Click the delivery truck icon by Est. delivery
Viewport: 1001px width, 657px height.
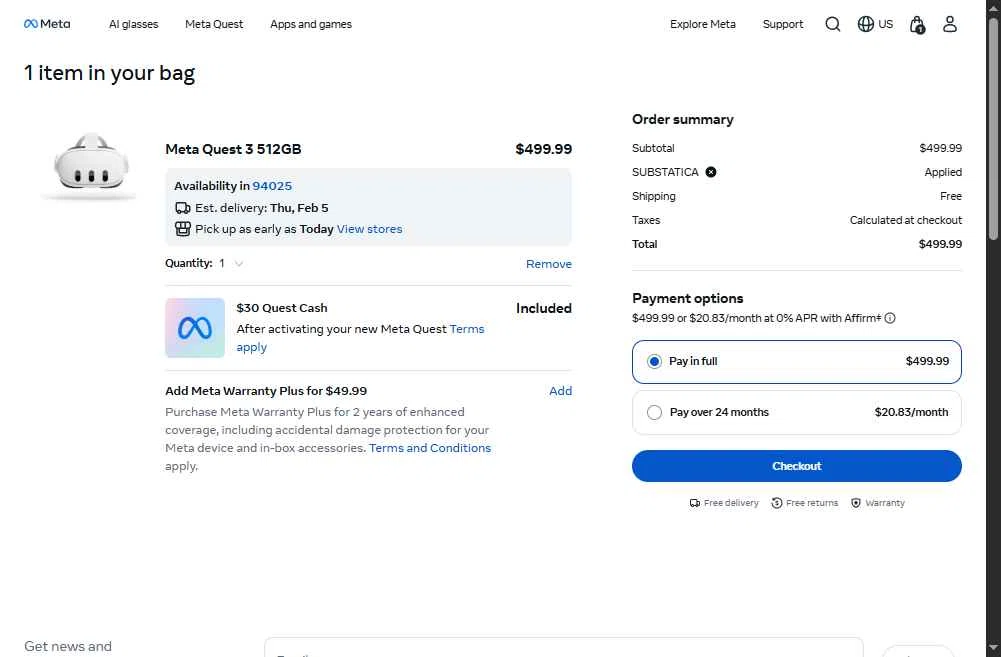pyautogui.click(x=183, y=208)
